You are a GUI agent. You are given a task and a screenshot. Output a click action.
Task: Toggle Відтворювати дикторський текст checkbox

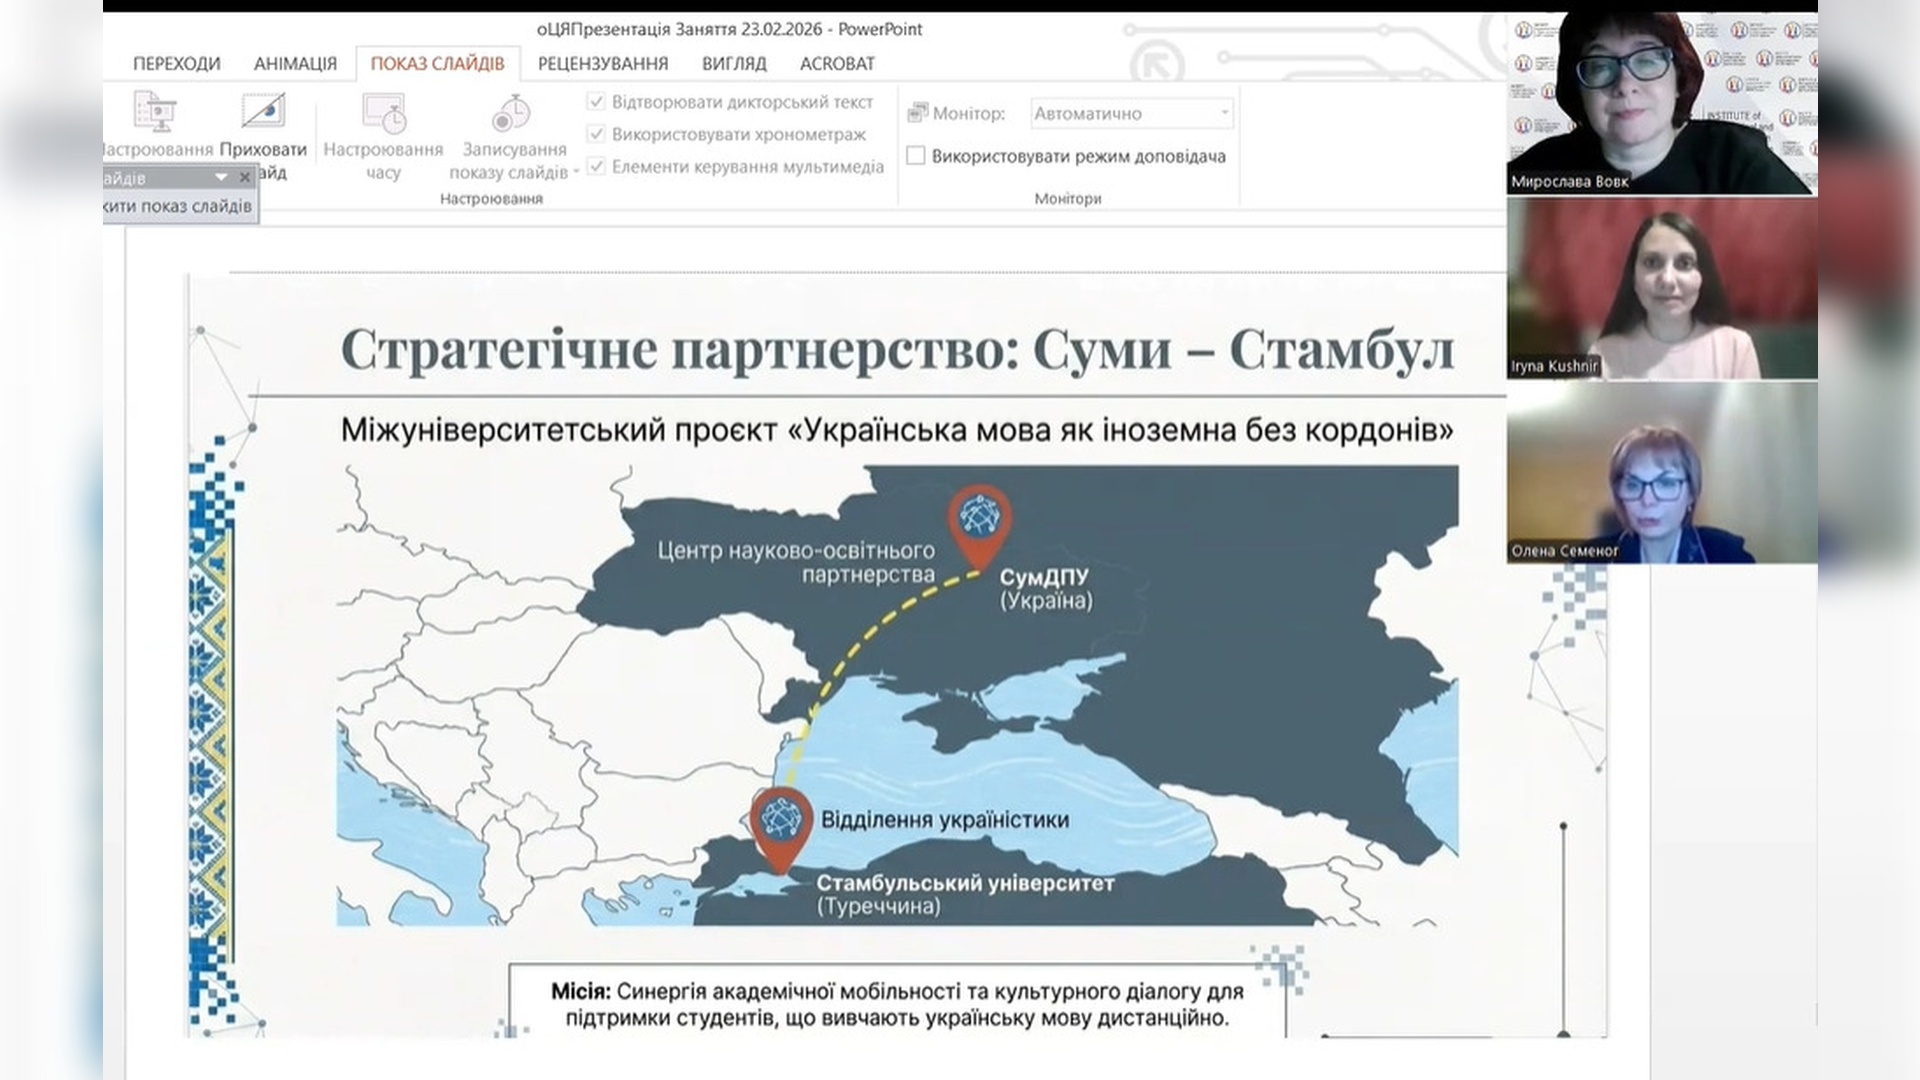pos(597,102)
